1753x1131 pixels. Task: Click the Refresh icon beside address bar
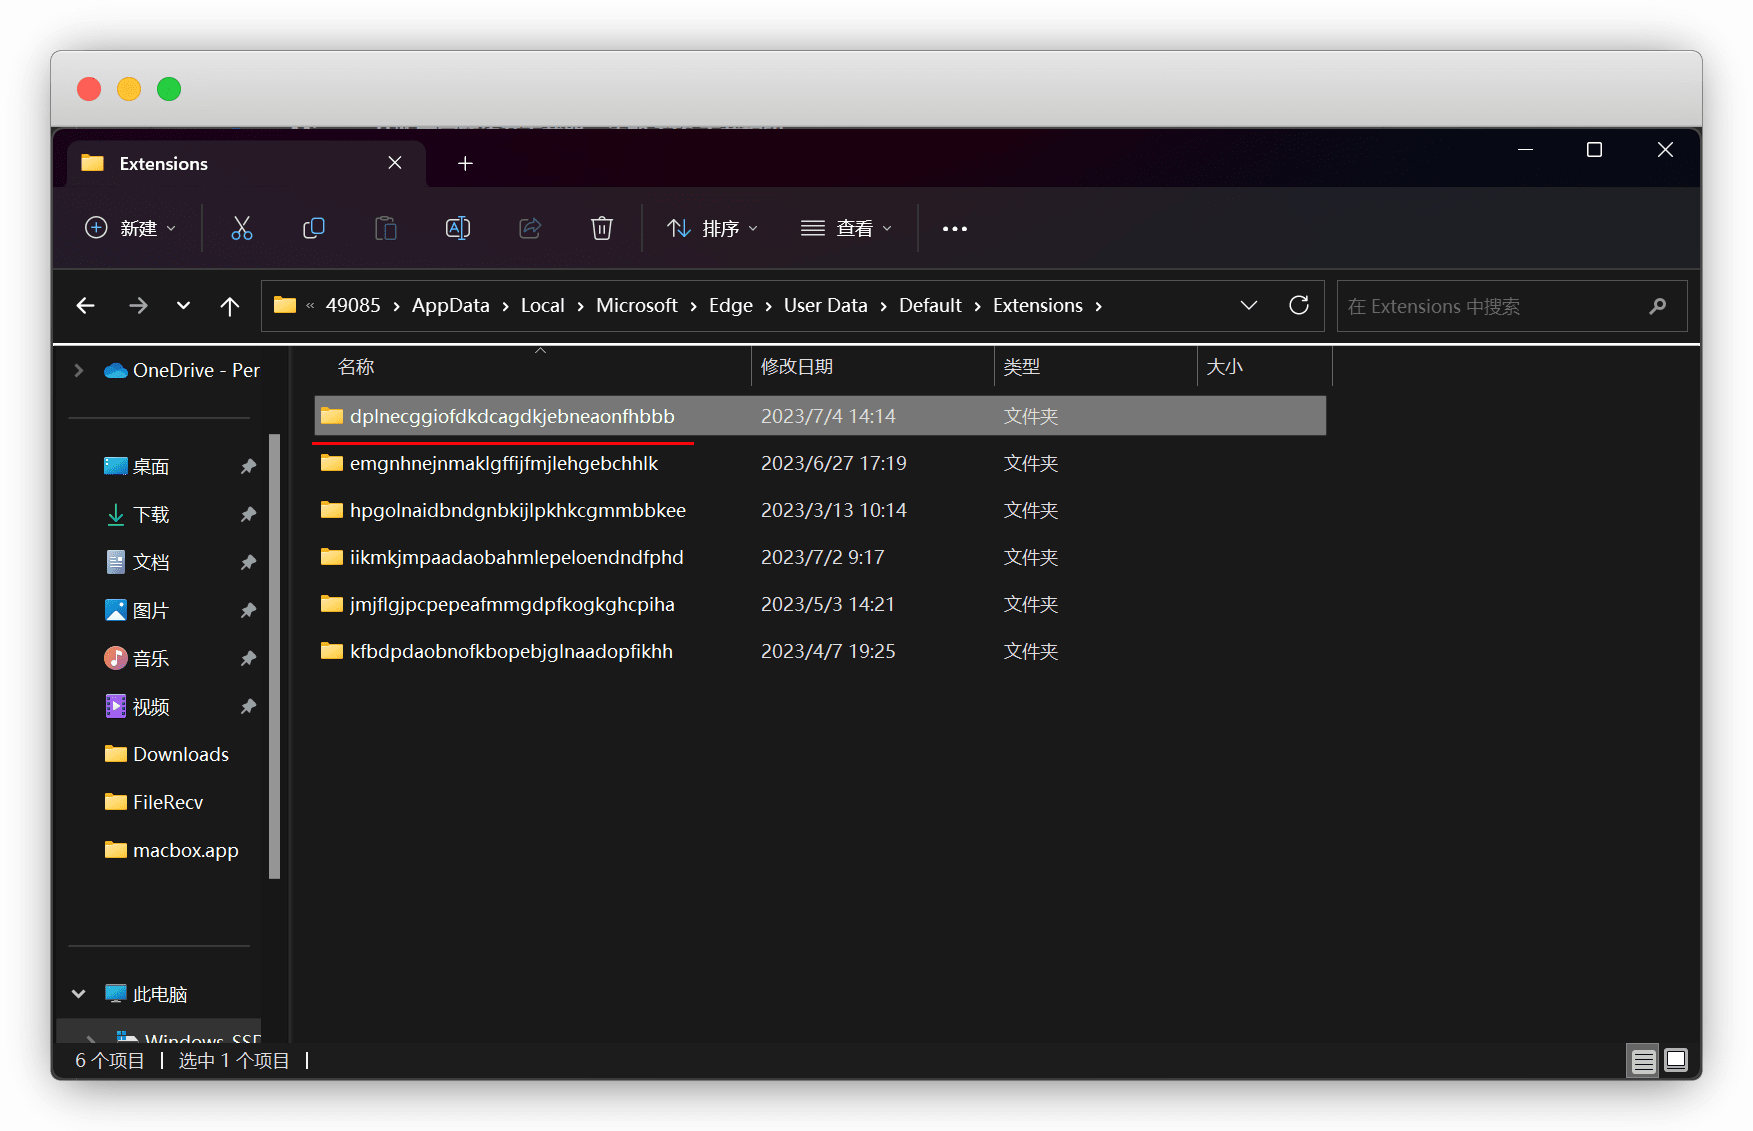pyautogui.click(x=1299, y=306)
